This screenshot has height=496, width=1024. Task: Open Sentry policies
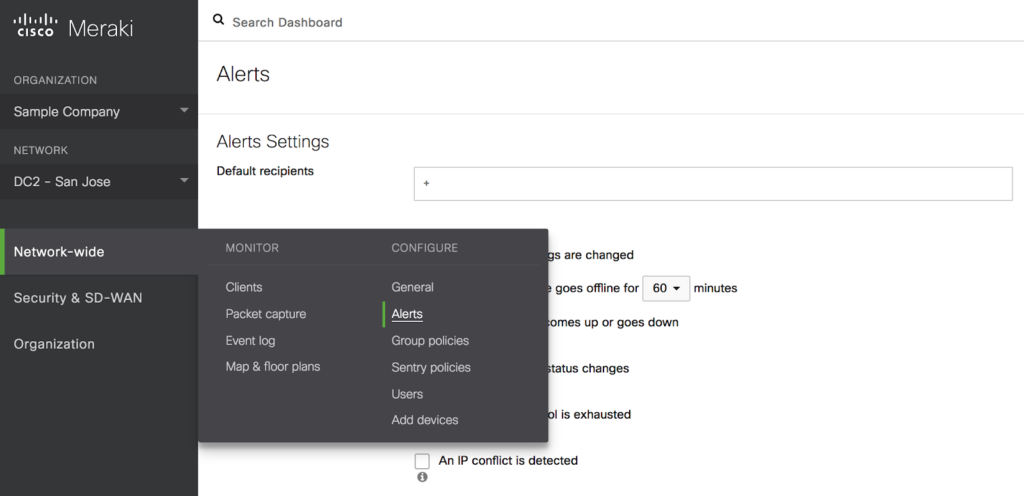pyautogui.click(x=431, y=367)
